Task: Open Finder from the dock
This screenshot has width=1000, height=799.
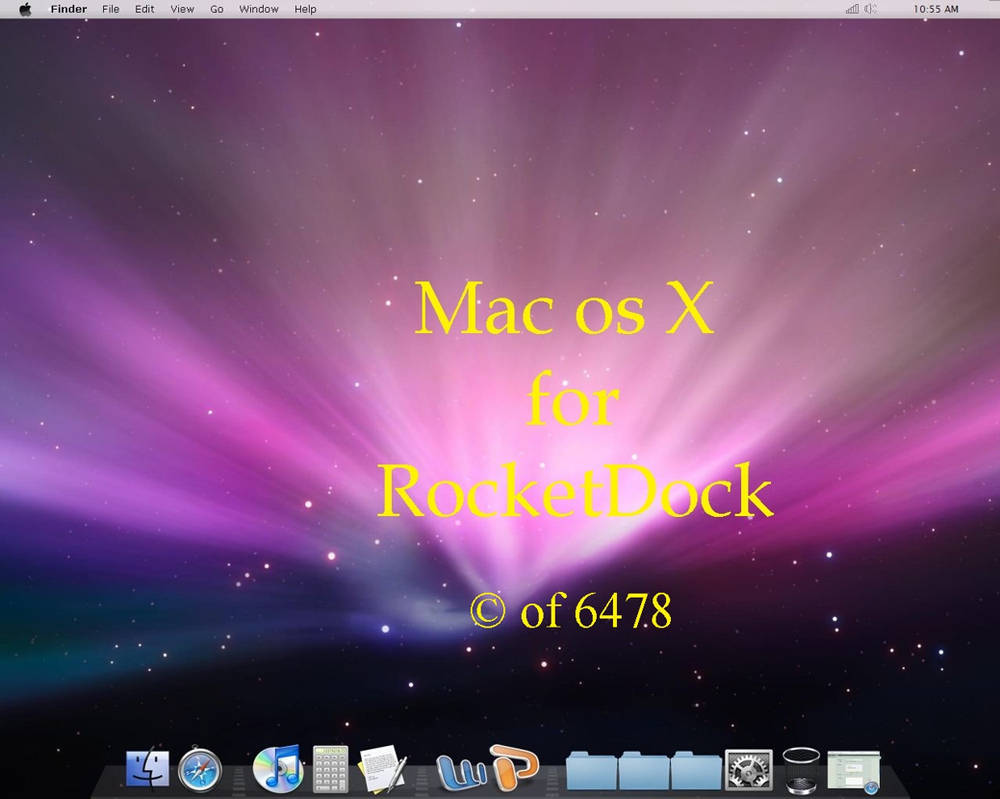Action: 148,768
